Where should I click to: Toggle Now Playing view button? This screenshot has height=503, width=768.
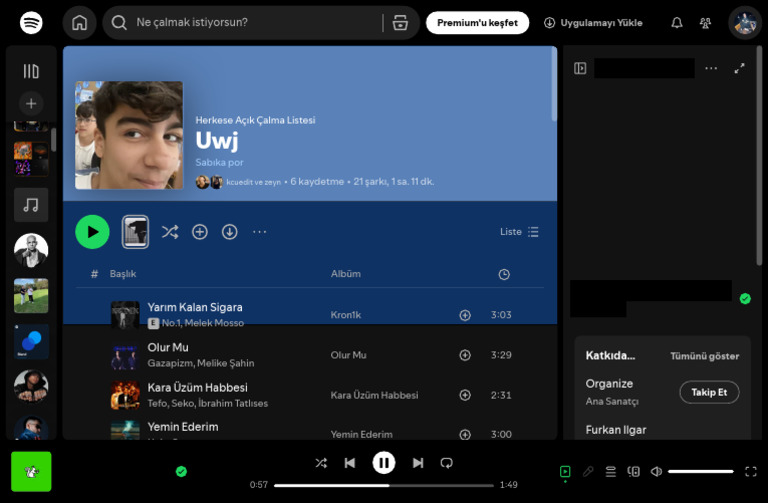[565, 472]
